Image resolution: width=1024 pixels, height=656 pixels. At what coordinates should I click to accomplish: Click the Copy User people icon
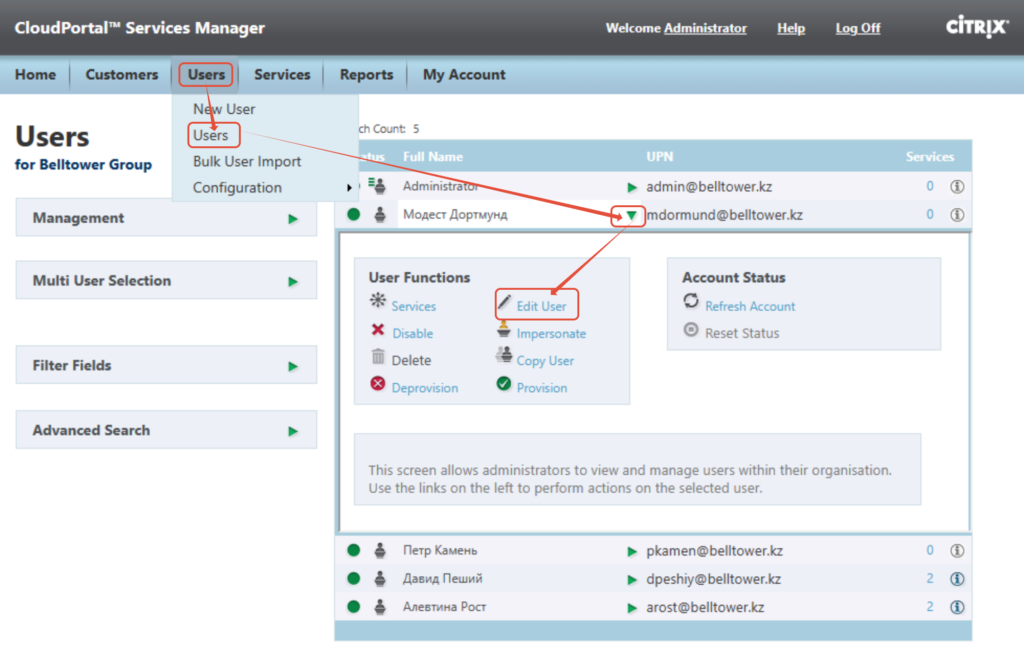504,355
